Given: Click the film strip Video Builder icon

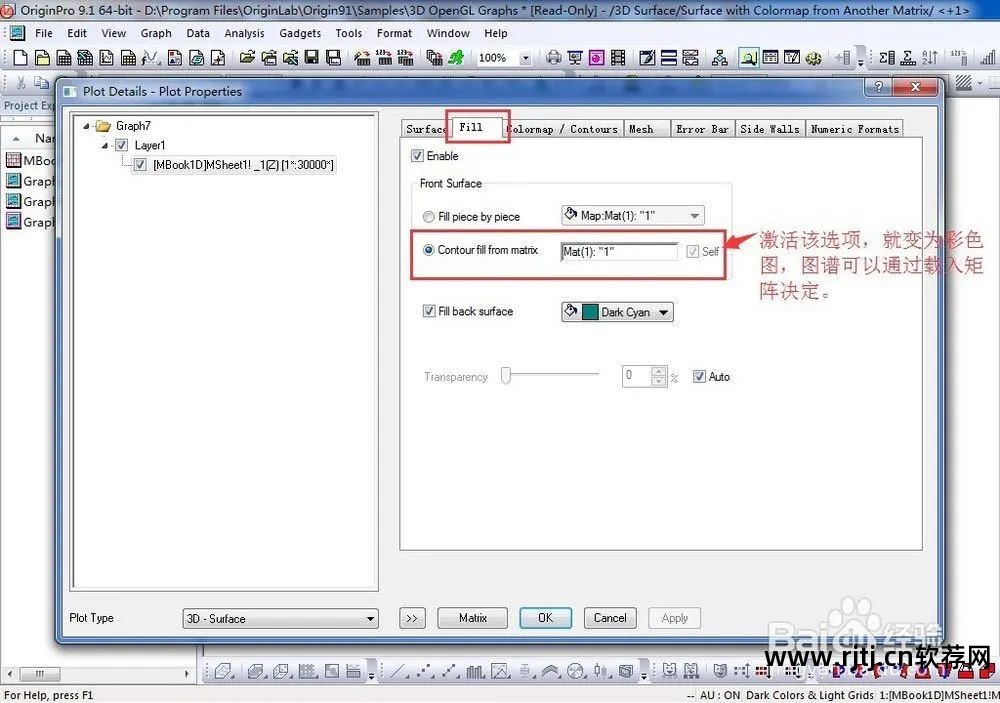Looking at the screenshot, I should point(618,58).
